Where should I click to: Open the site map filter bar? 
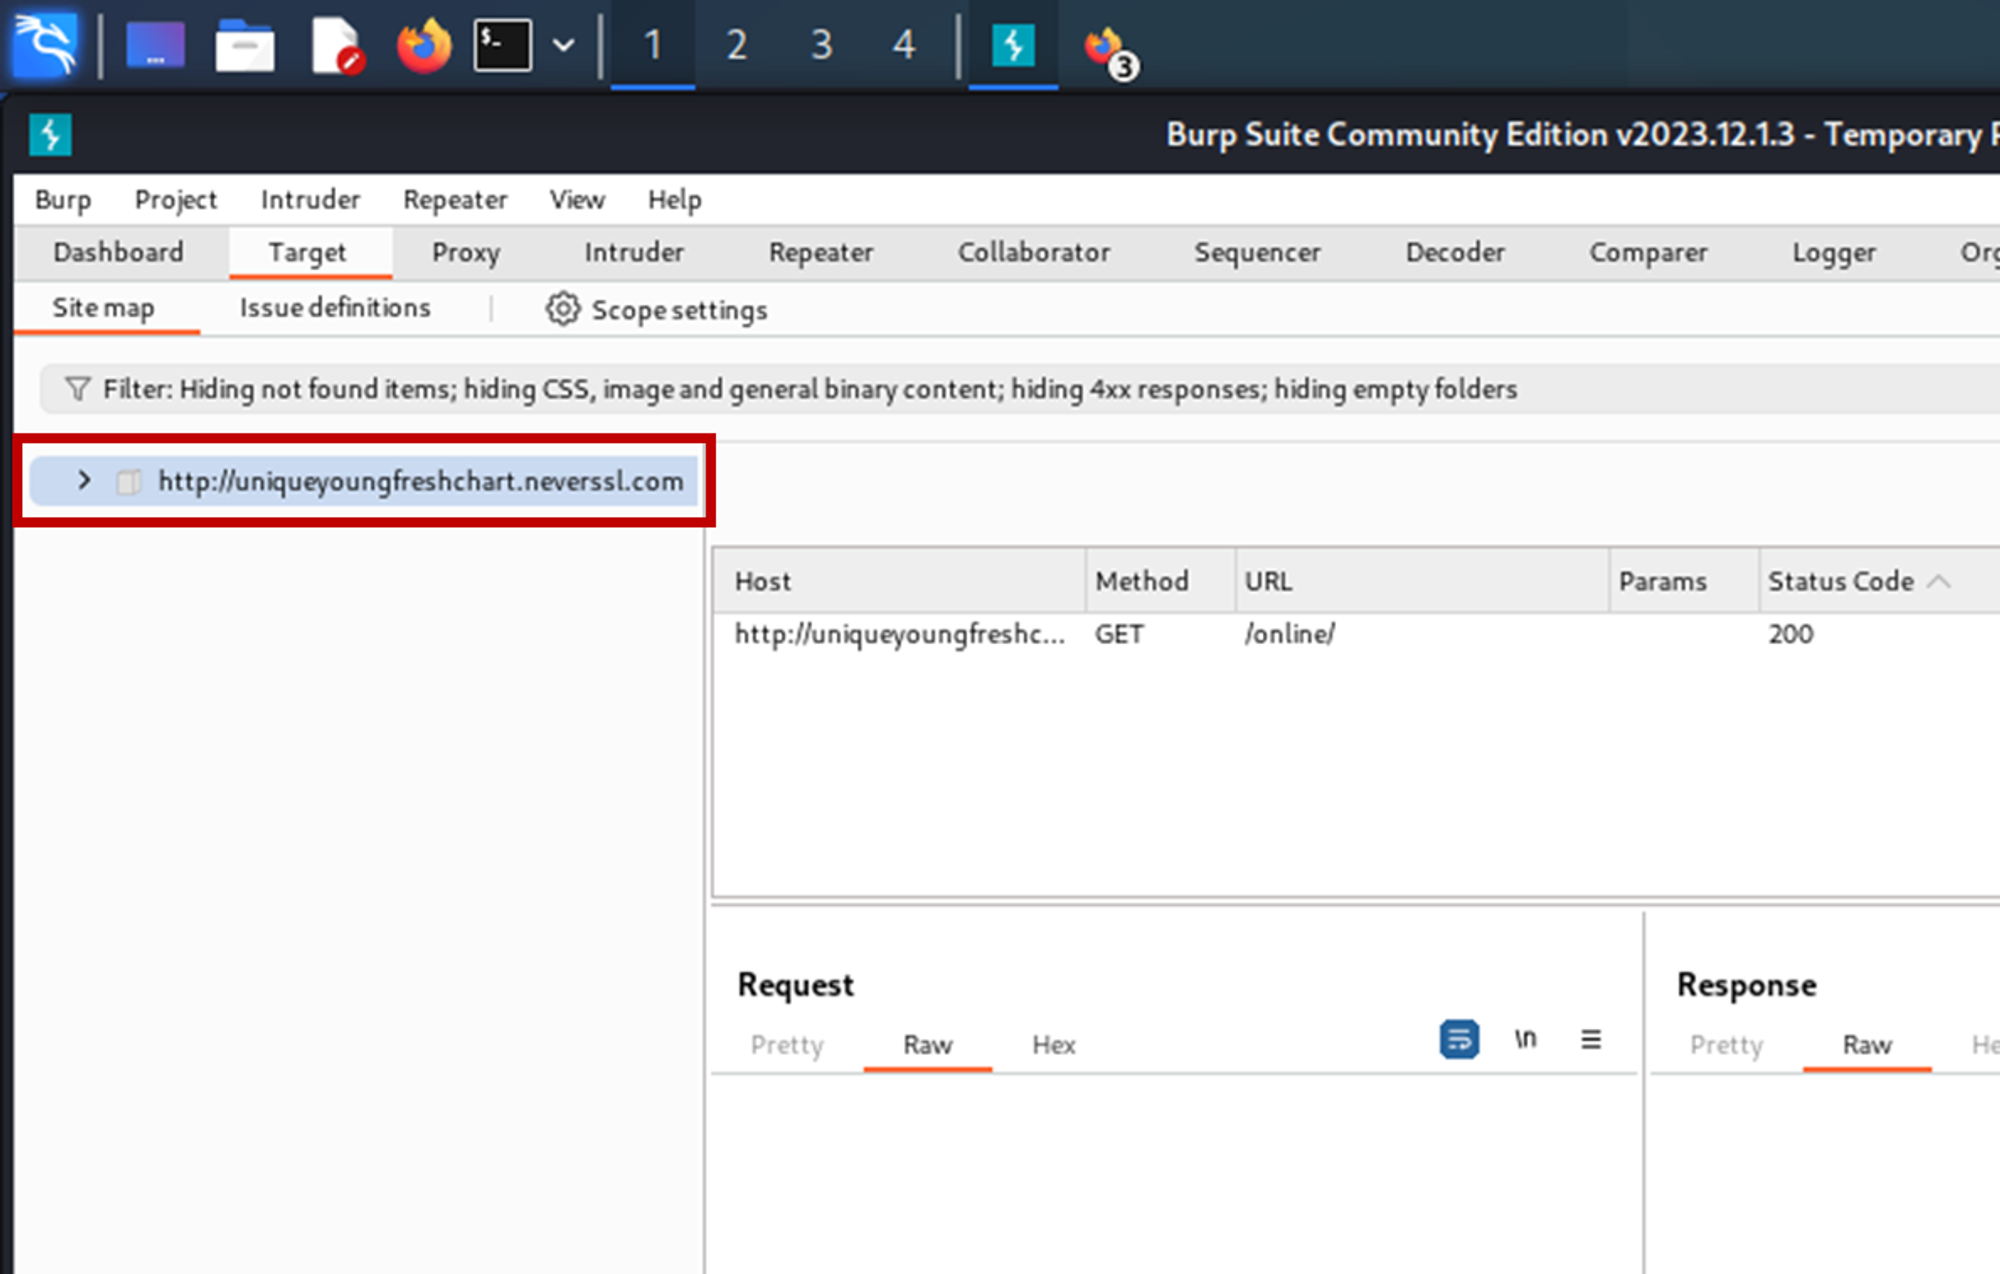tap(1020, 389)
